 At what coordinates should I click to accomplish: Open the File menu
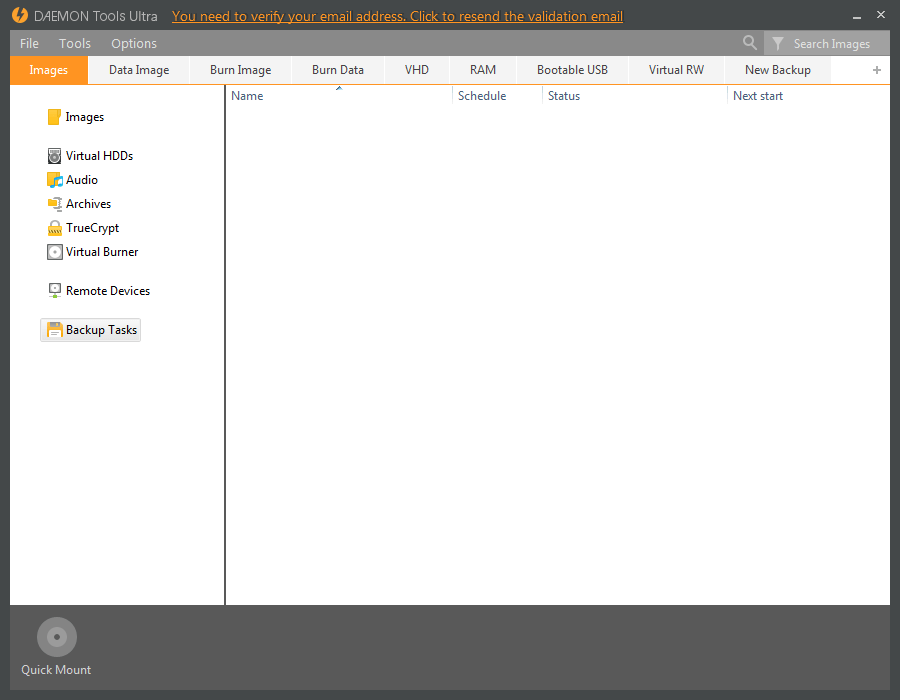click(x=28, y=43)
